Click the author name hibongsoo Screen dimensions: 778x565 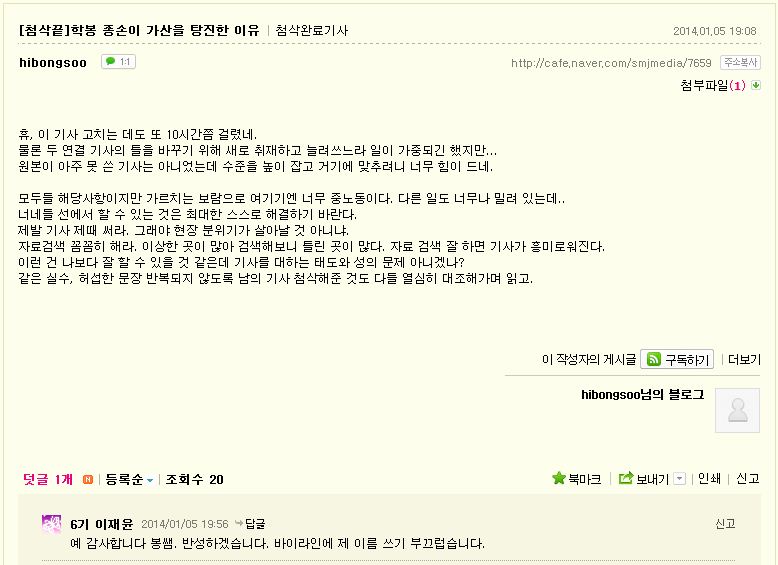tap(53, 62)
